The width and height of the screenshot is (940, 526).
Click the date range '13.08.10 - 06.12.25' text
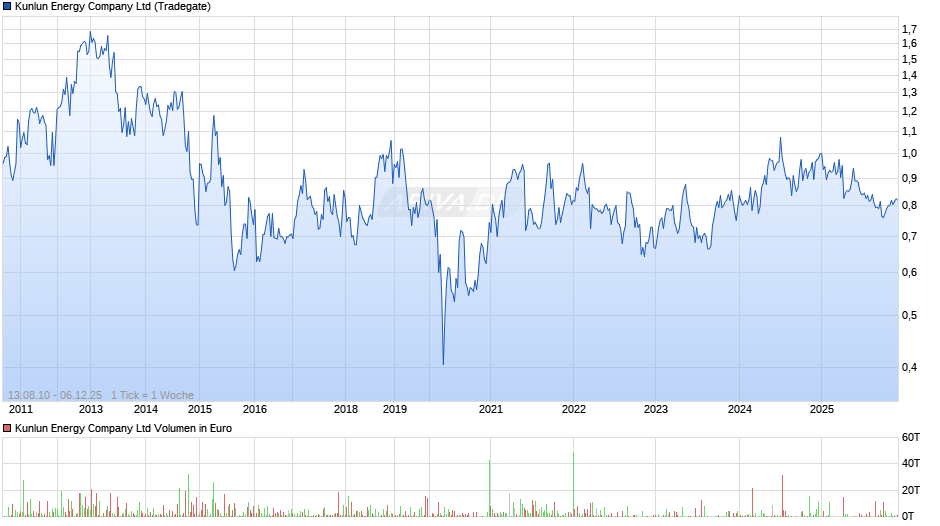[x=55, y=395]
